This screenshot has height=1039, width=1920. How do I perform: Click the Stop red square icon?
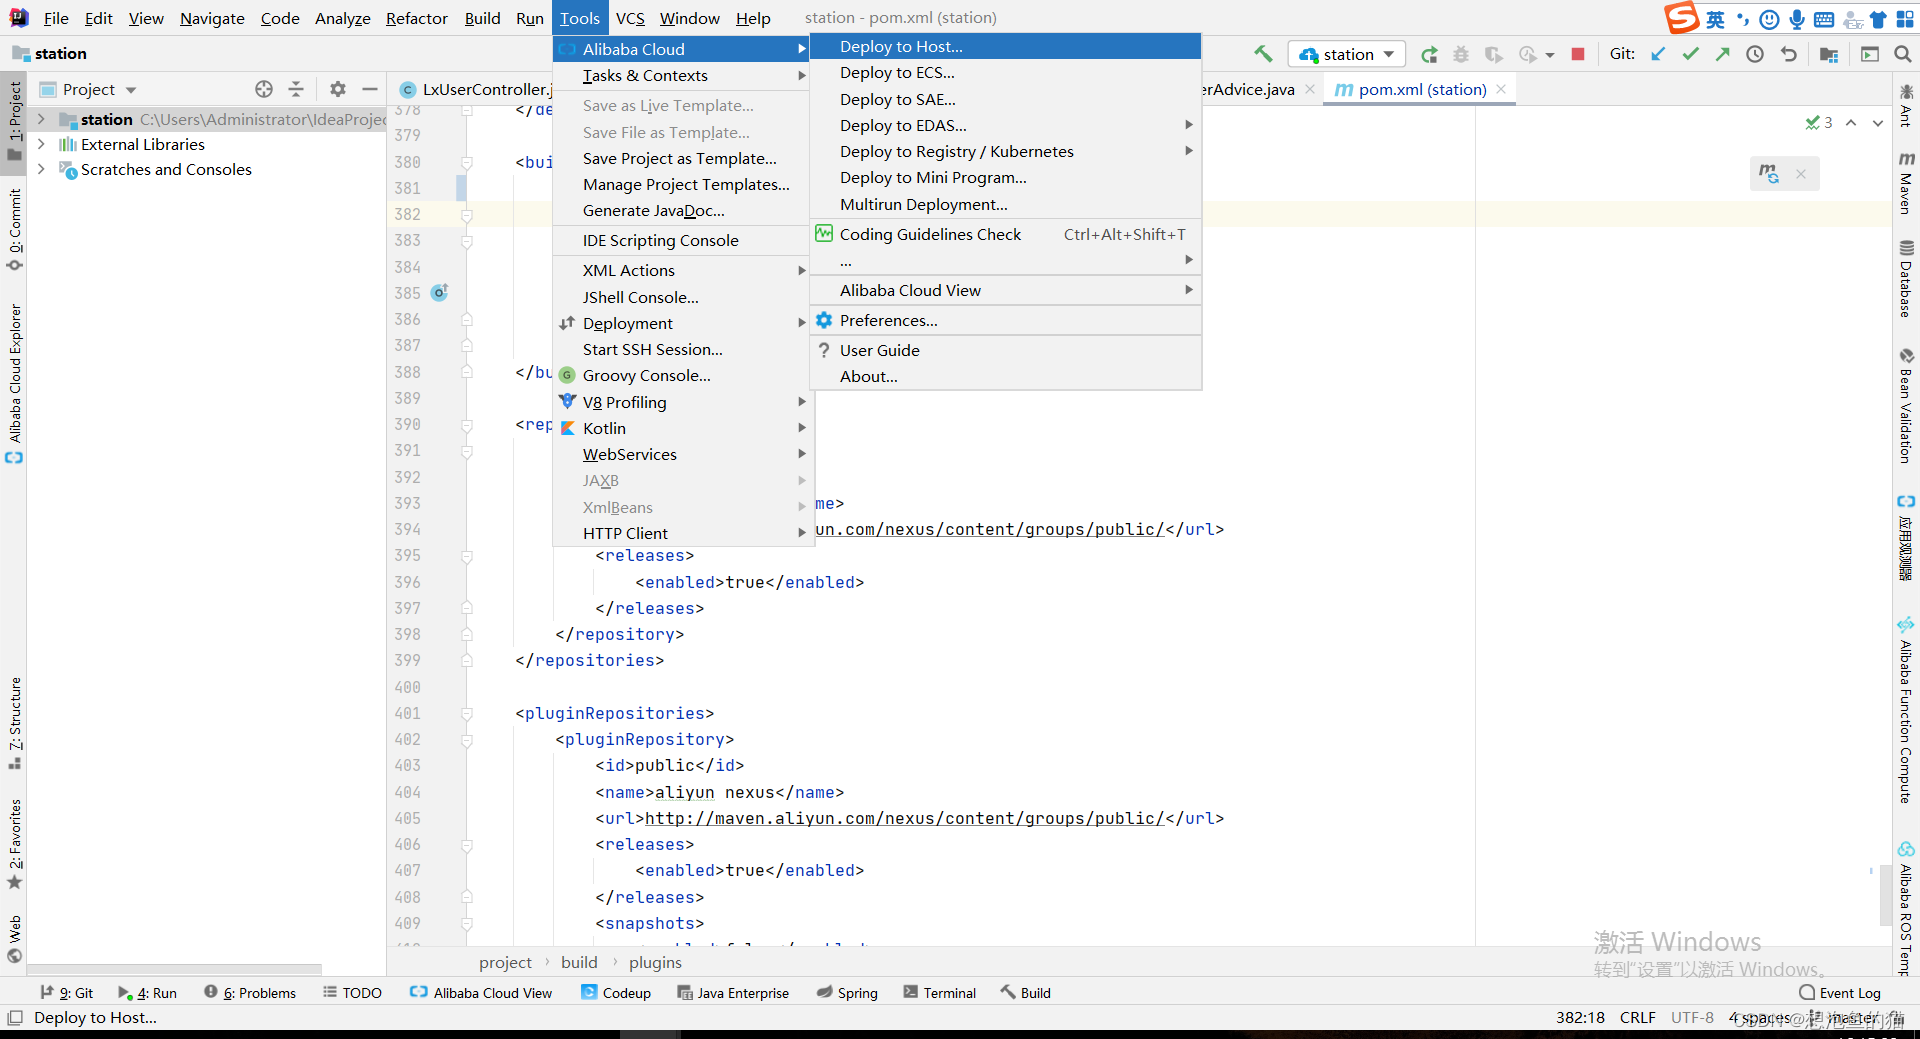[x=1578, y=54]
